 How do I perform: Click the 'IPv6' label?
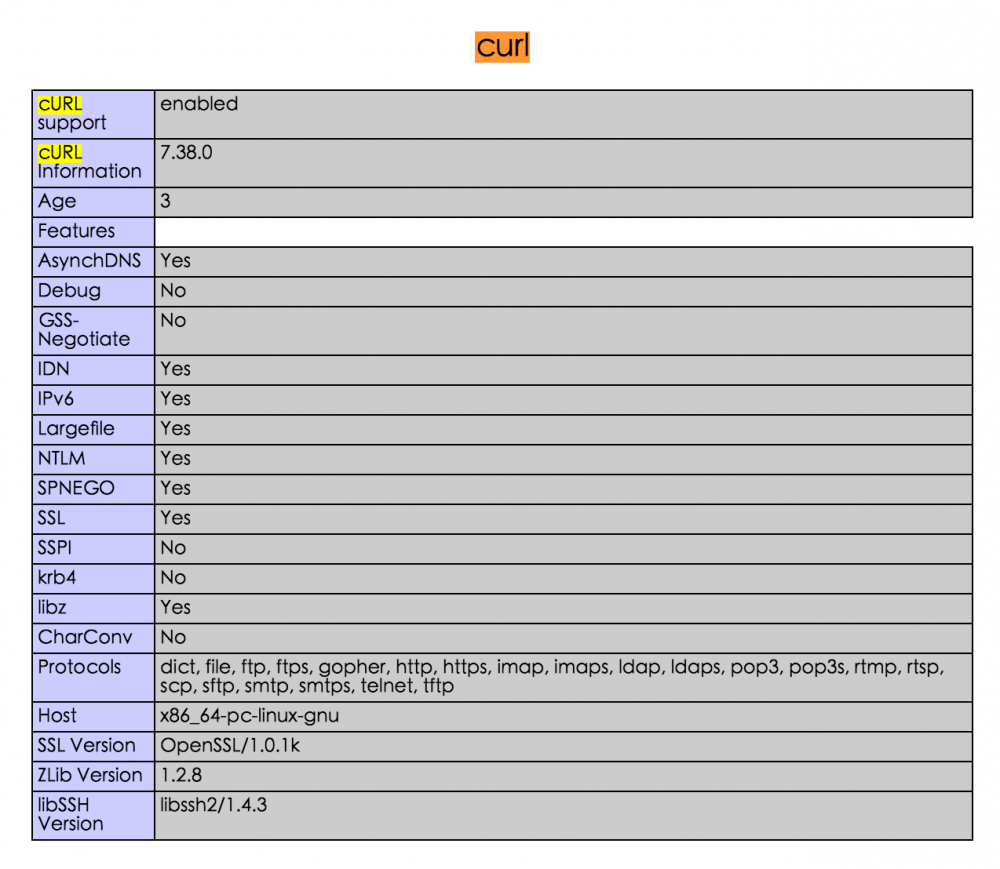click(x=56, y=399)
